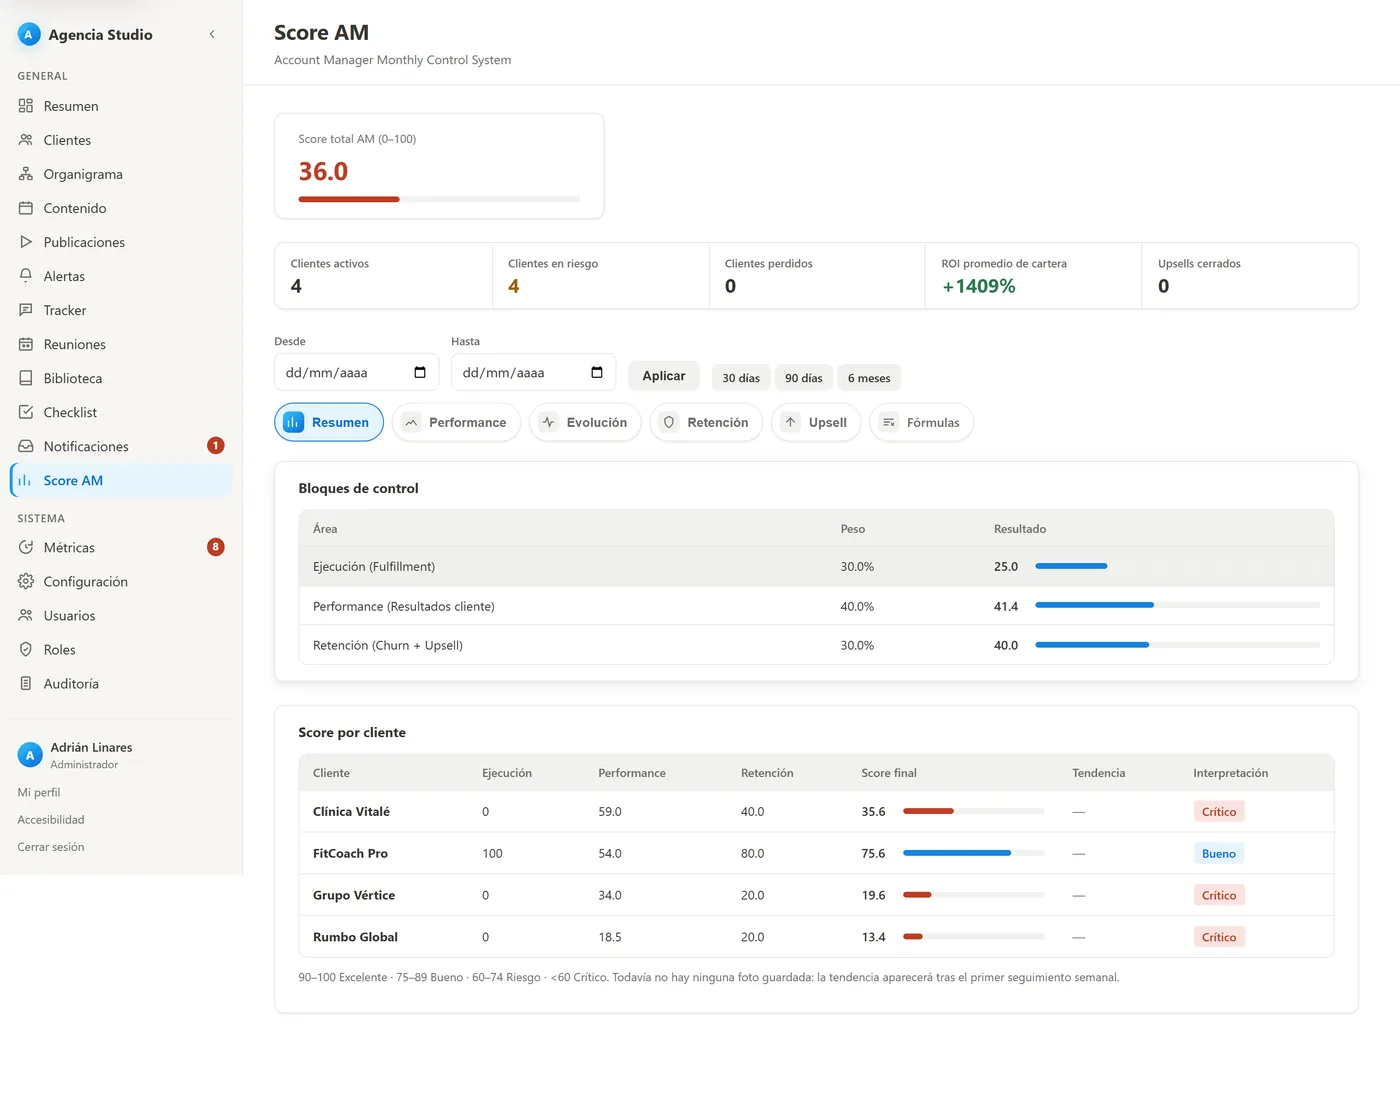The image size is (1400, 1095).
Task: Click the Métricas badge showing 8
Action: pos(215,546)
